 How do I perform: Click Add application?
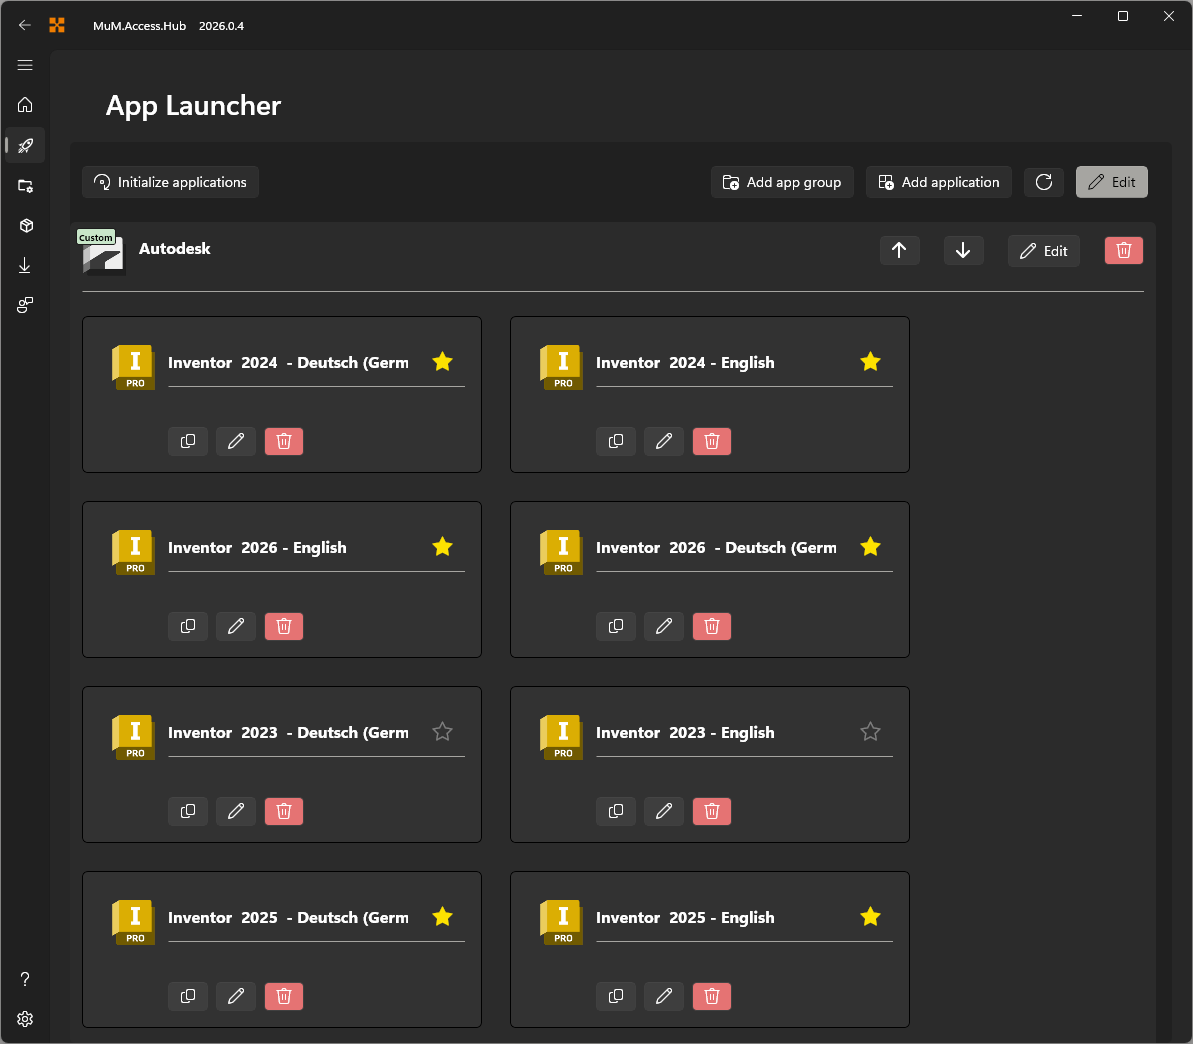click(938, 182)
